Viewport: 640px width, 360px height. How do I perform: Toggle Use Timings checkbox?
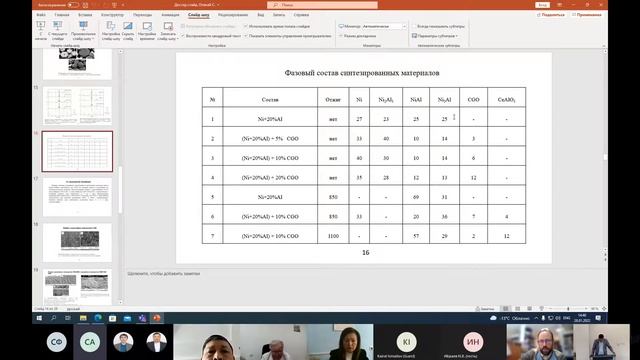(246, 26)
